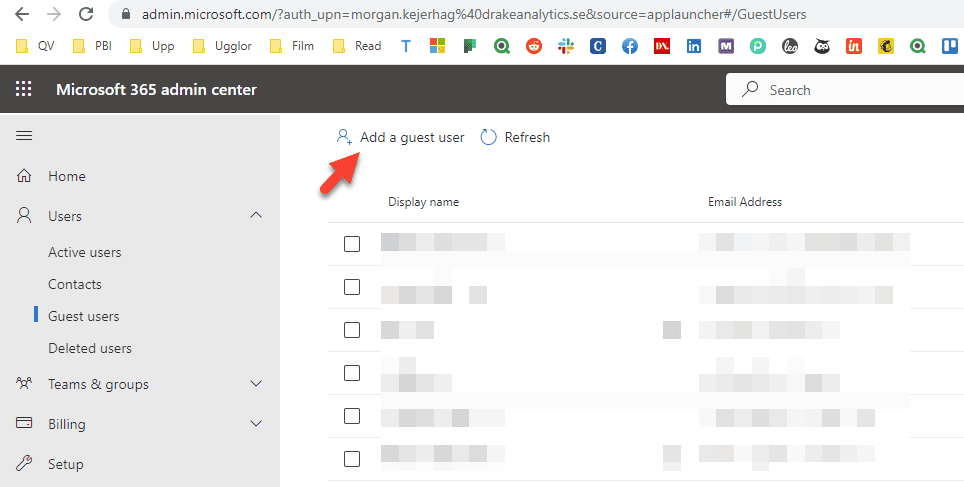Open the red DN bookmark

click(662, 46)
